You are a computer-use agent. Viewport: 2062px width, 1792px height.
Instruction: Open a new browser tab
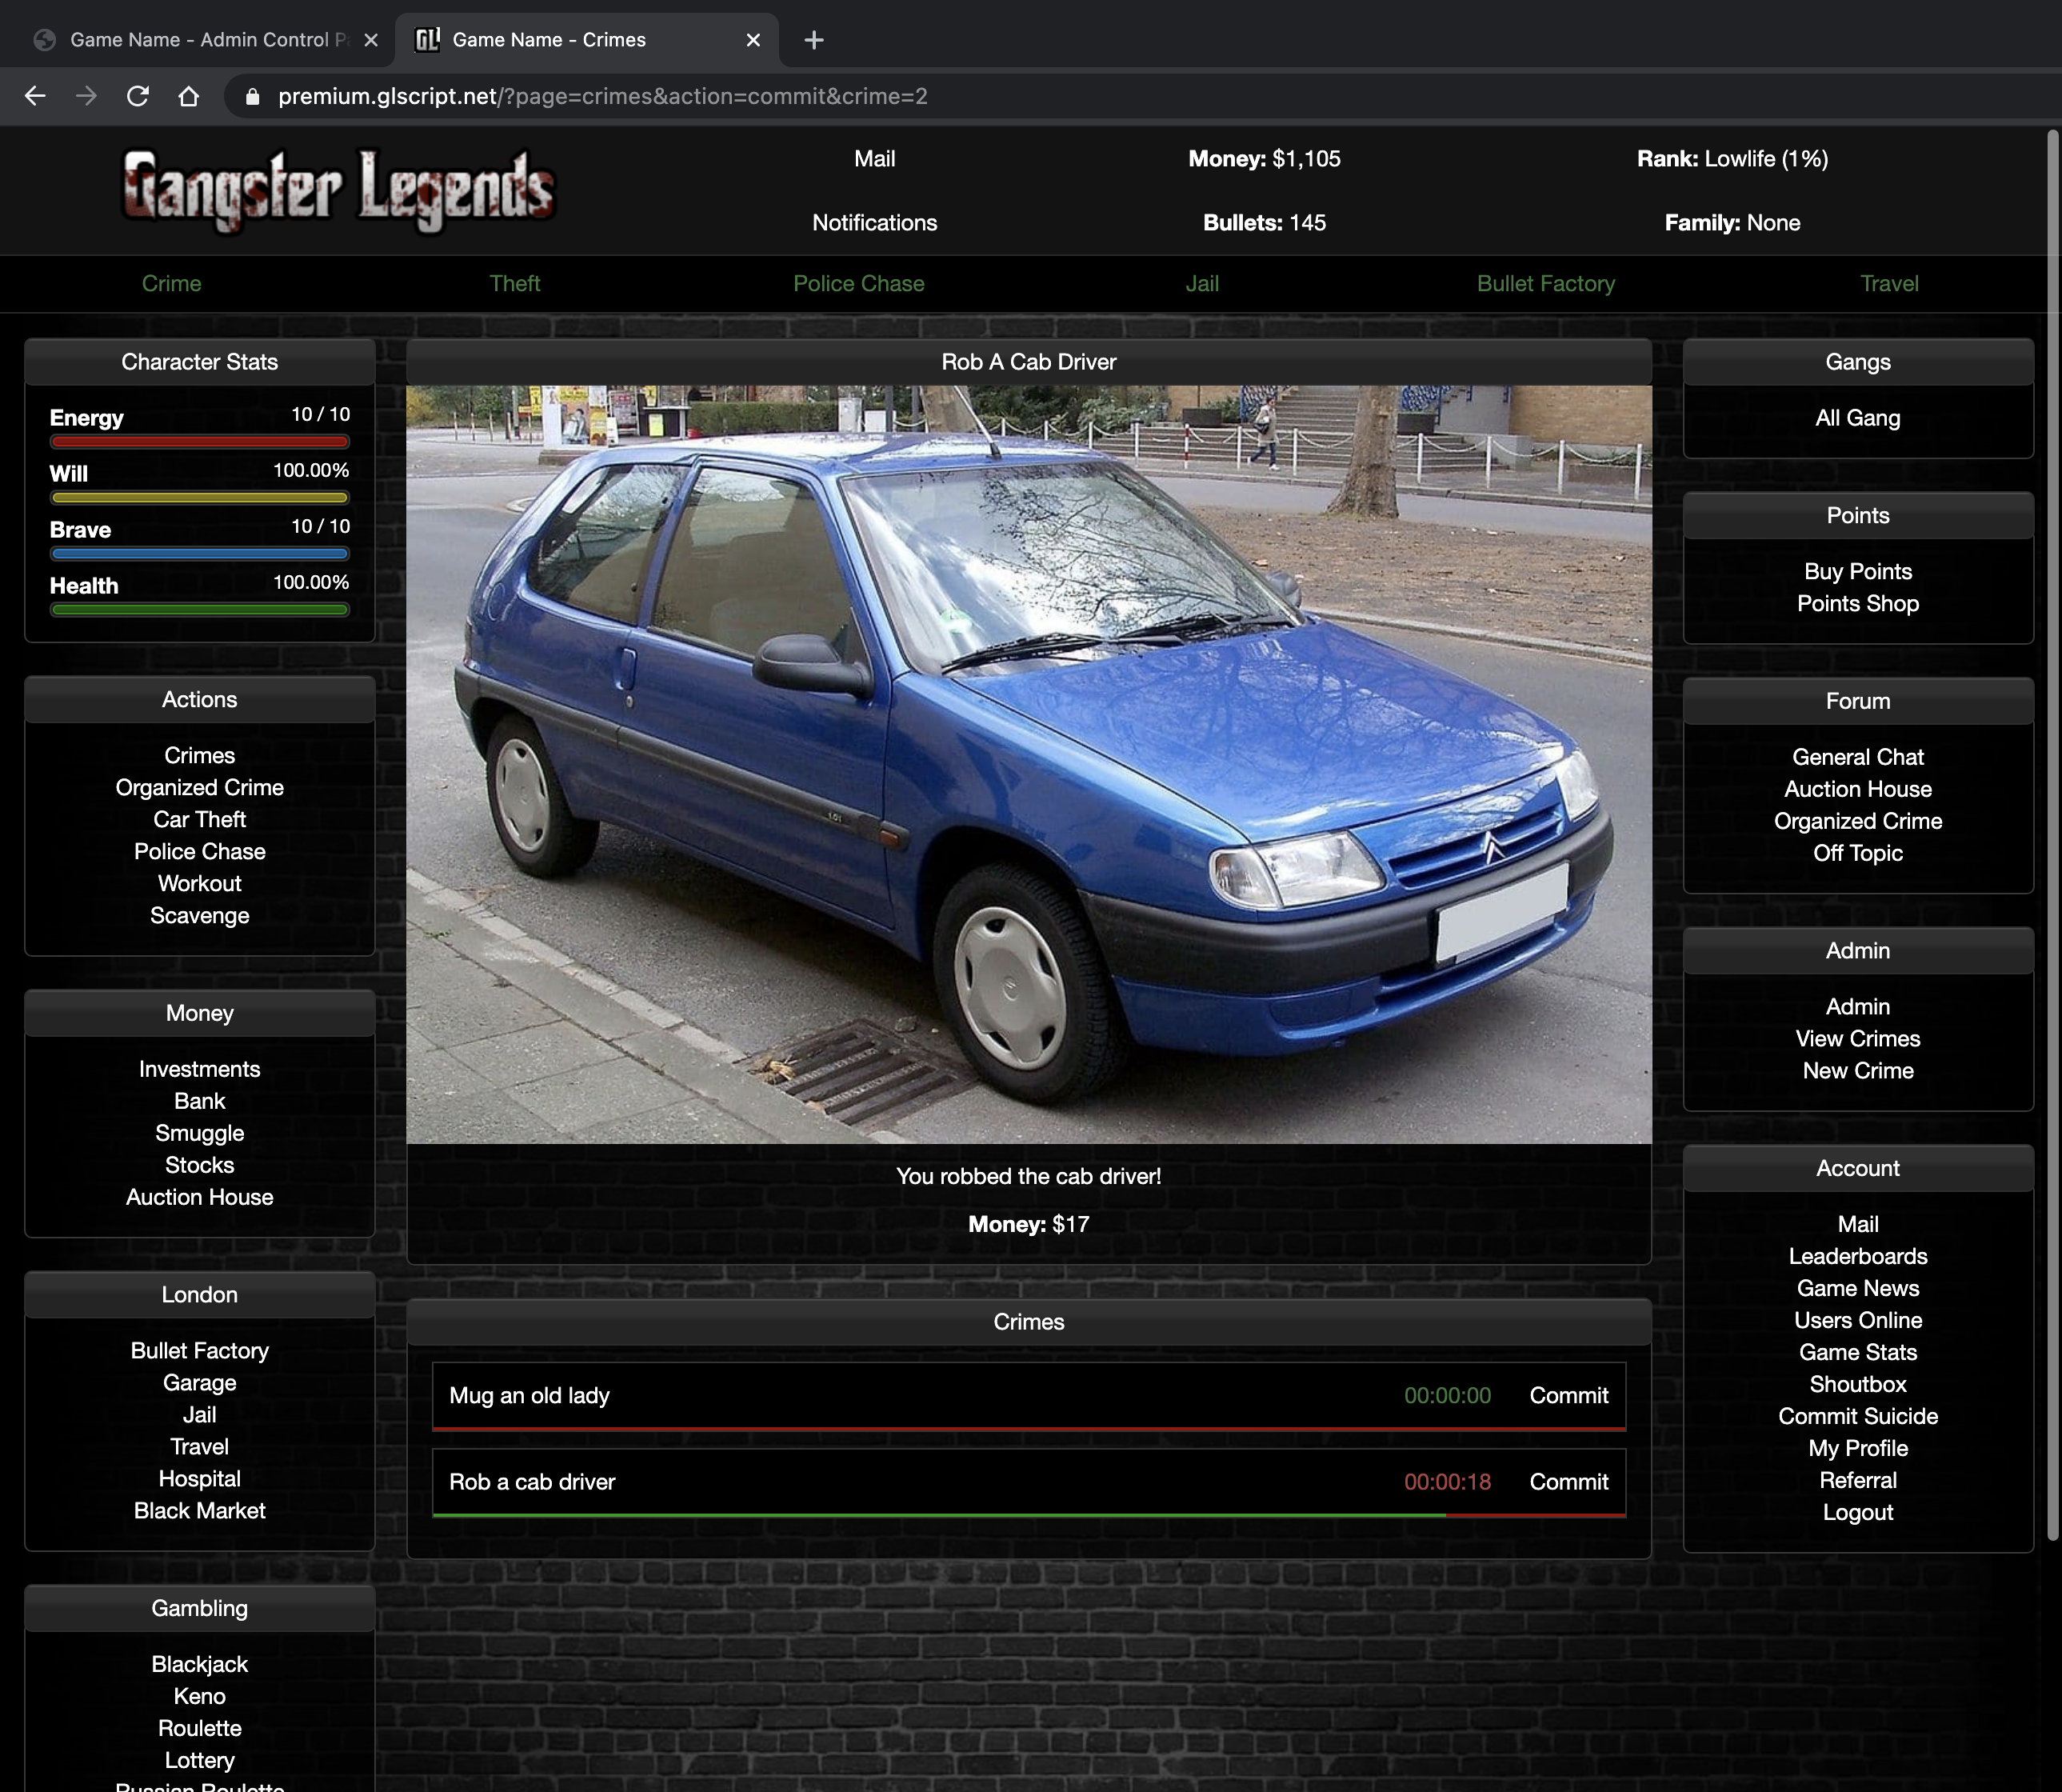(814, 40)
